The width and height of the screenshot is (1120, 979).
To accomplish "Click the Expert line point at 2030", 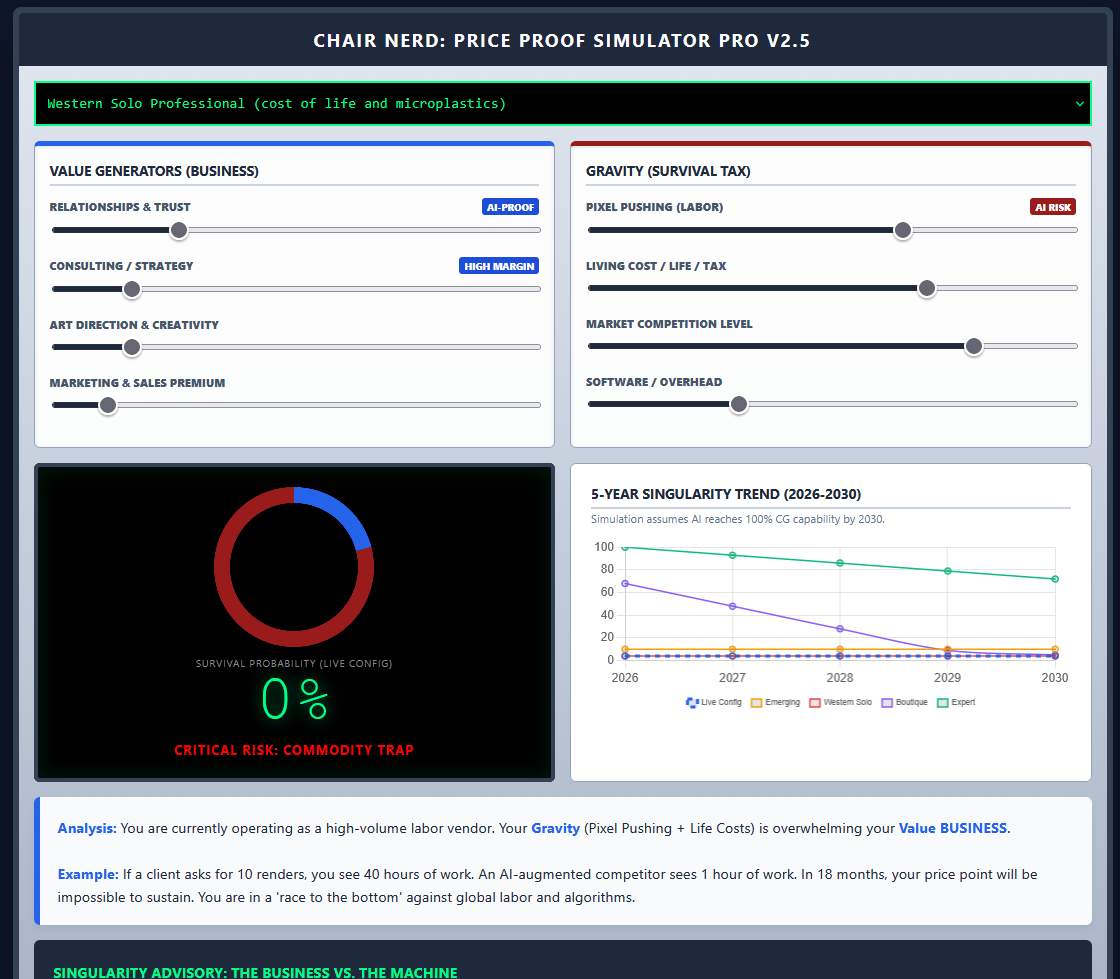I will pyautogui.click(x=1055, y=579).
